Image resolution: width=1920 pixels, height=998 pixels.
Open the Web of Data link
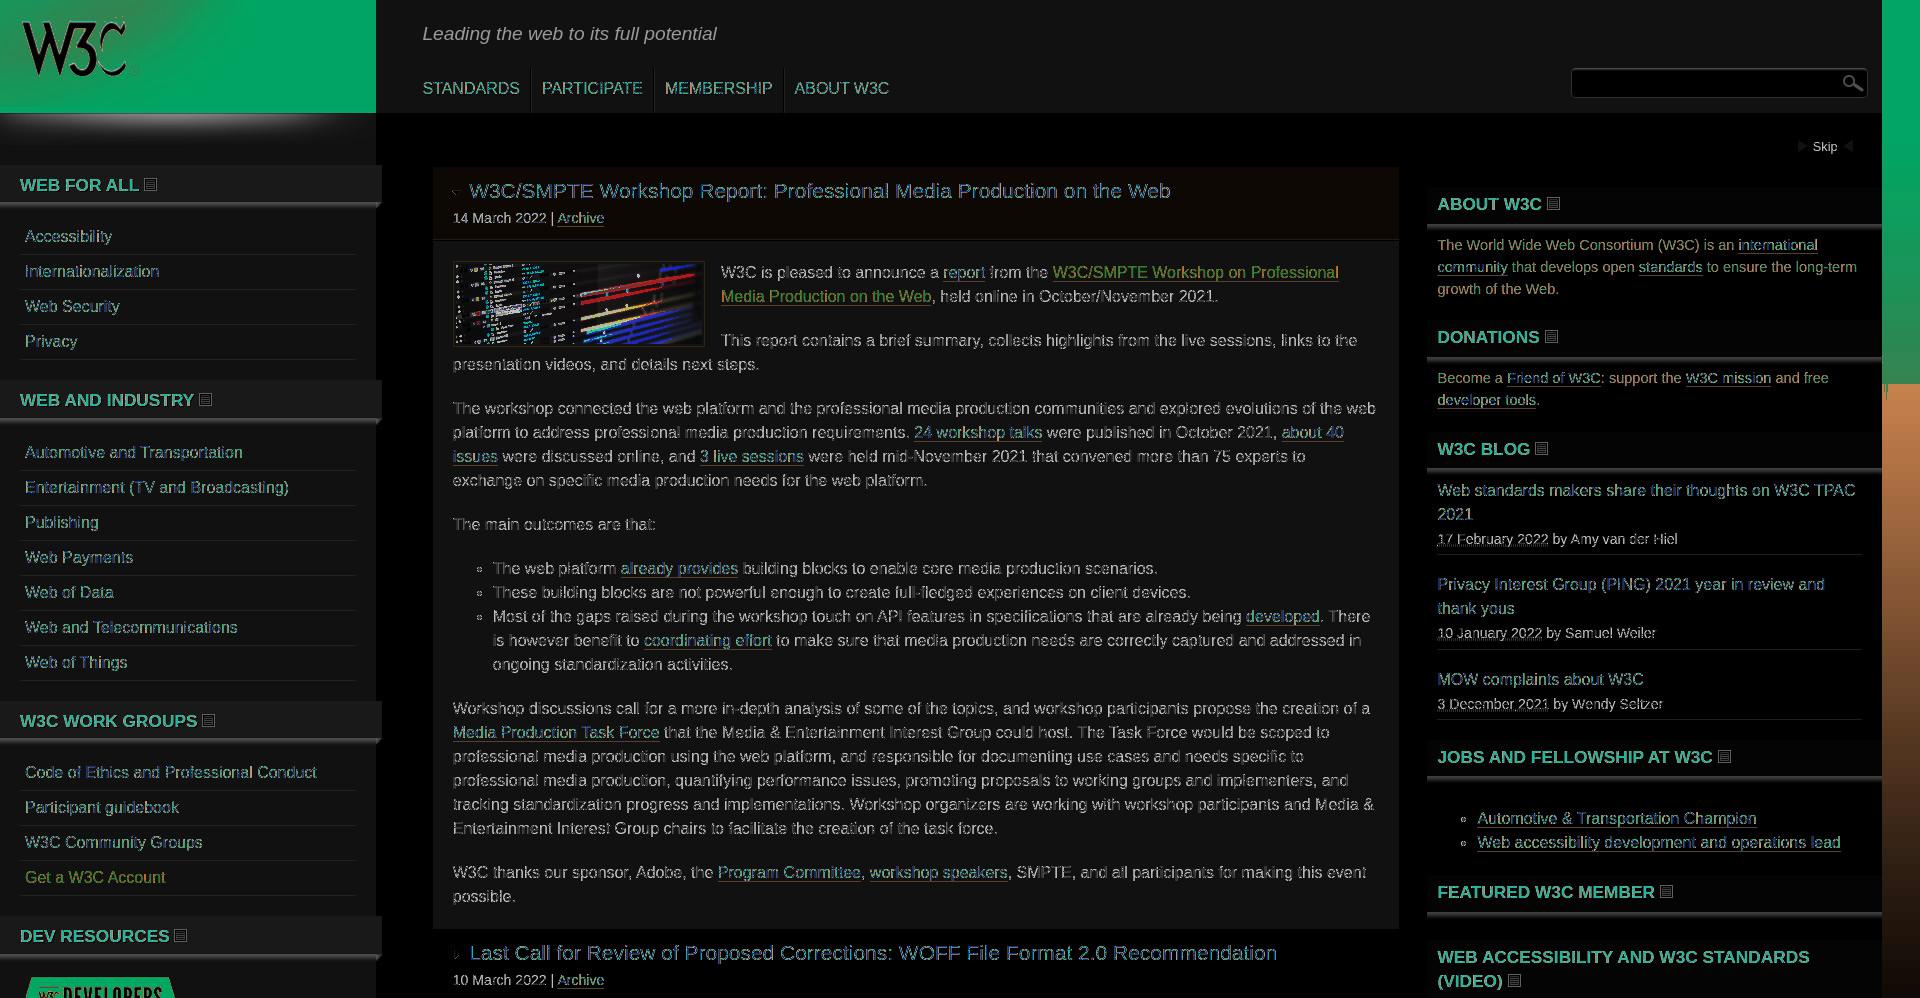click(69, 593)
